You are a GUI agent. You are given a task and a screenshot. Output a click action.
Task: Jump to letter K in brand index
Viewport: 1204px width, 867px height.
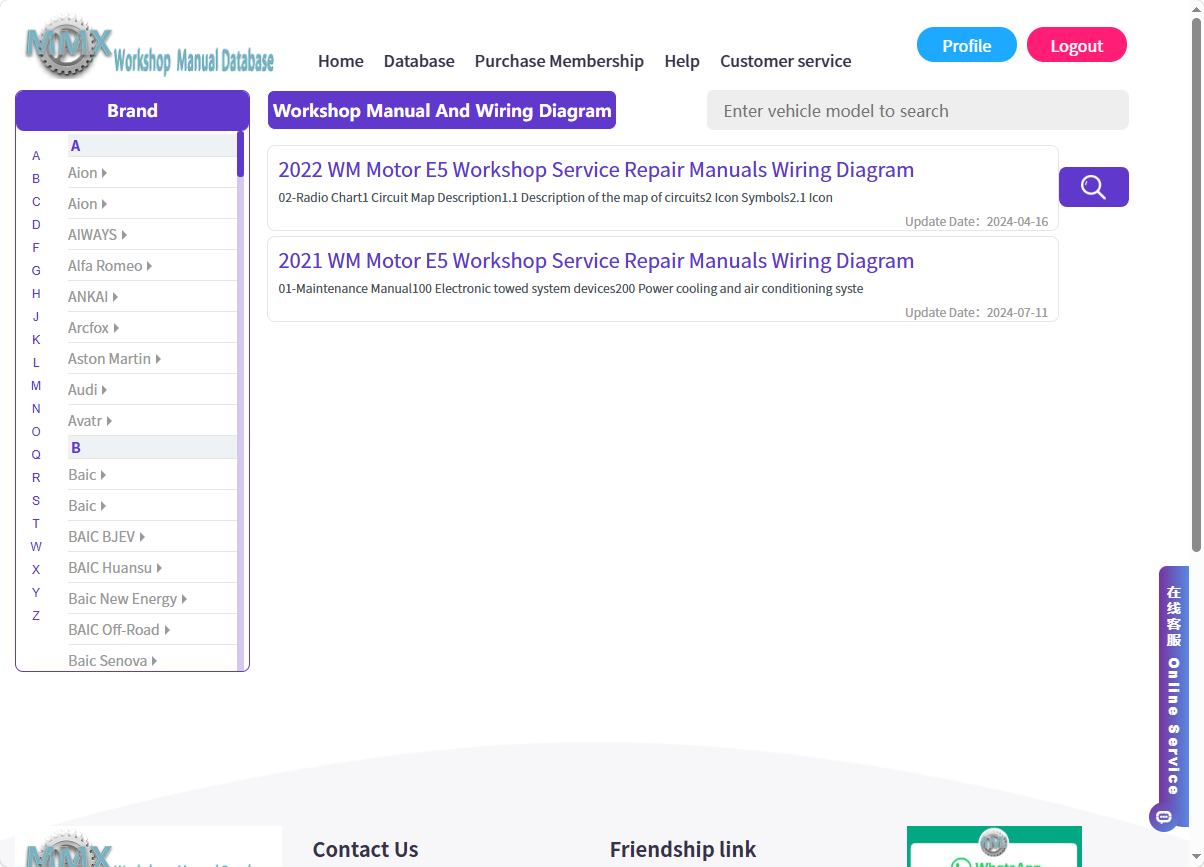pos(36,340)
